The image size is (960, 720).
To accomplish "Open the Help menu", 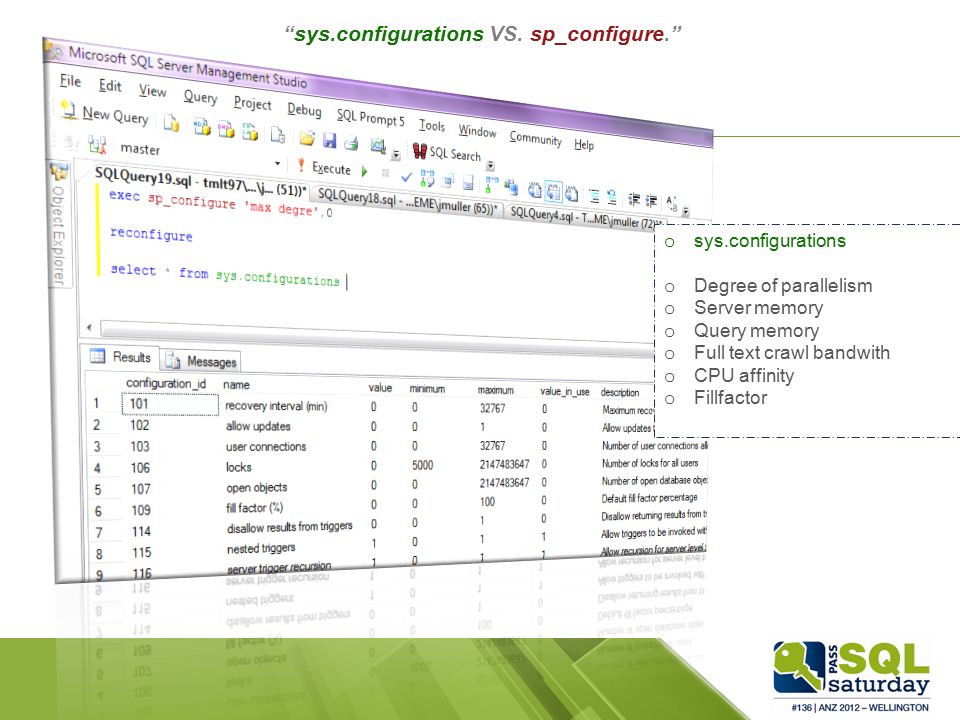I will [x=584, y=144].
